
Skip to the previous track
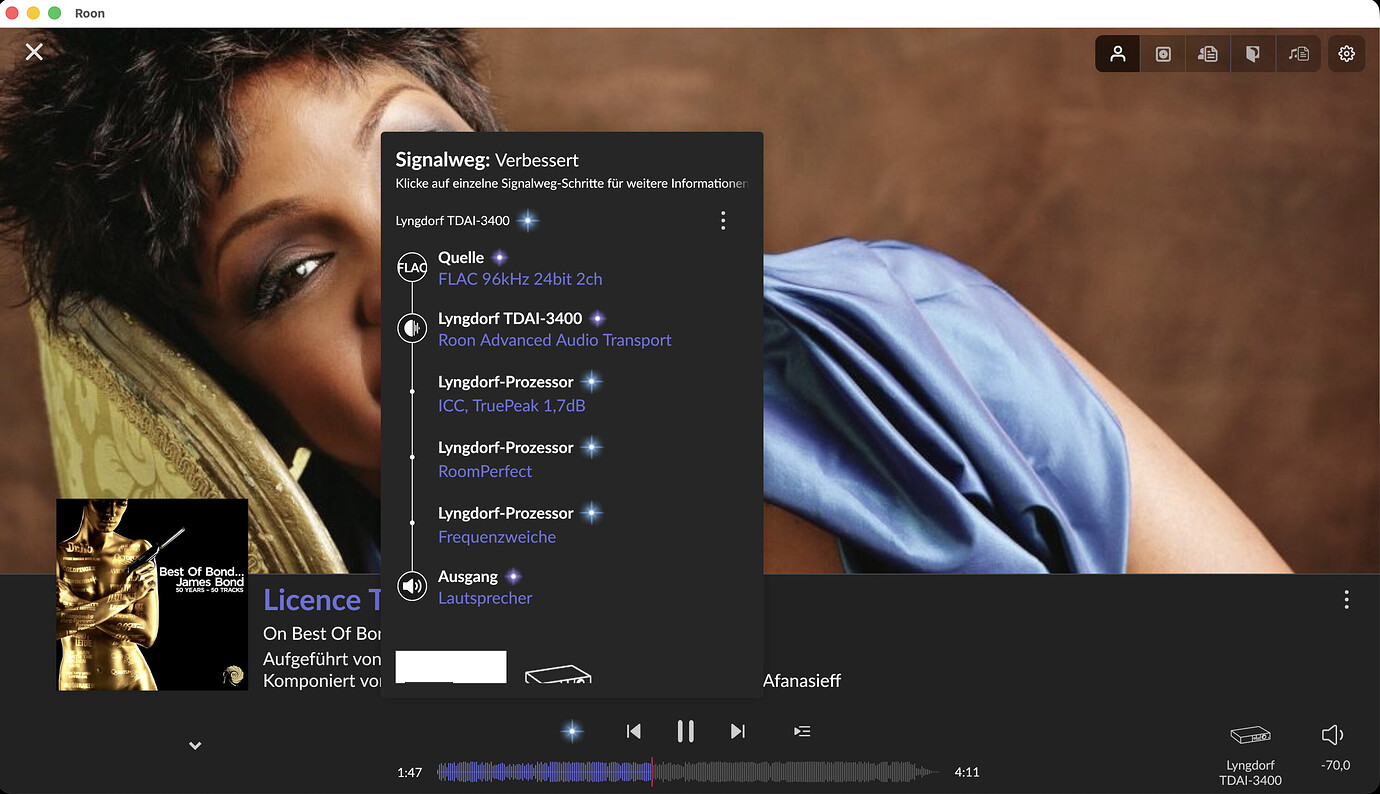pyautogui.click(x=633, y=731)
